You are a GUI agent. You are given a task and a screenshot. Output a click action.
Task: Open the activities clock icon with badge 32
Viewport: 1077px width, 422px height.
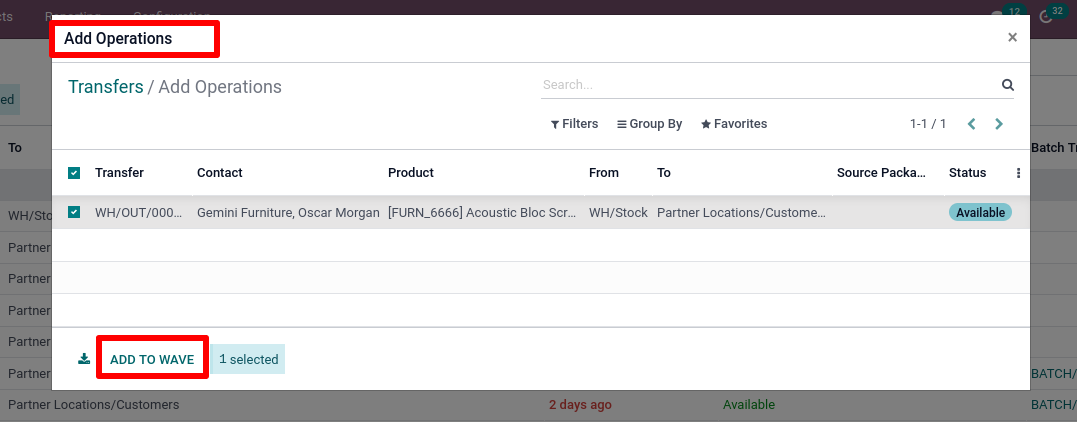(x=1047, y=15)
